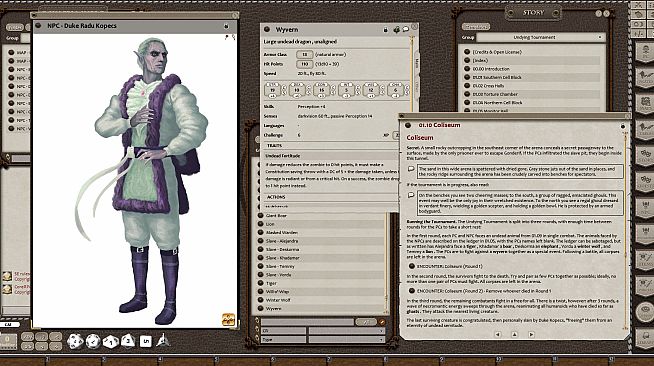Edit the Wyvern Hit Points value box
654x366 pixels.
304,64
